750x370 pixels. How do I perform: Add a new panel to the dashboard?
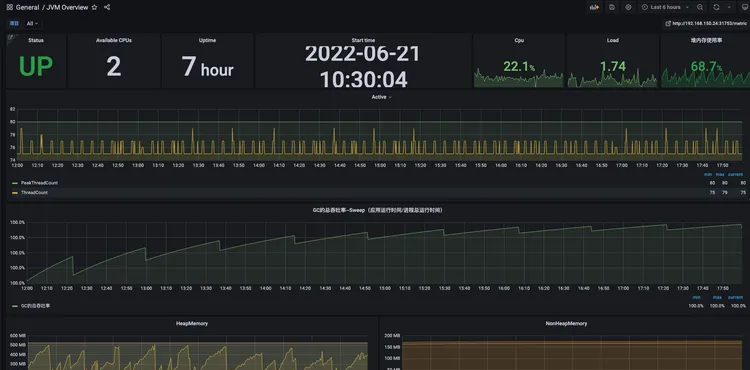(x=594, y=7)
